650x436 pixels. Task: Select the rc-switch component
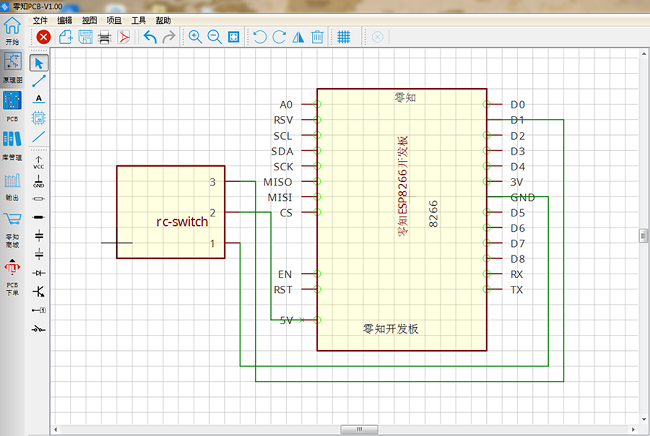pos(171,212)
